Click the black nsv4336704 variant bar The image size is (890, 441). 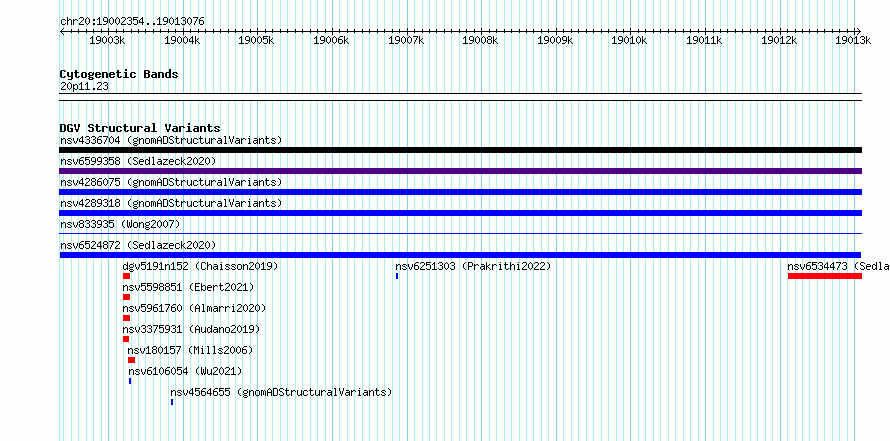click(460, 150)
